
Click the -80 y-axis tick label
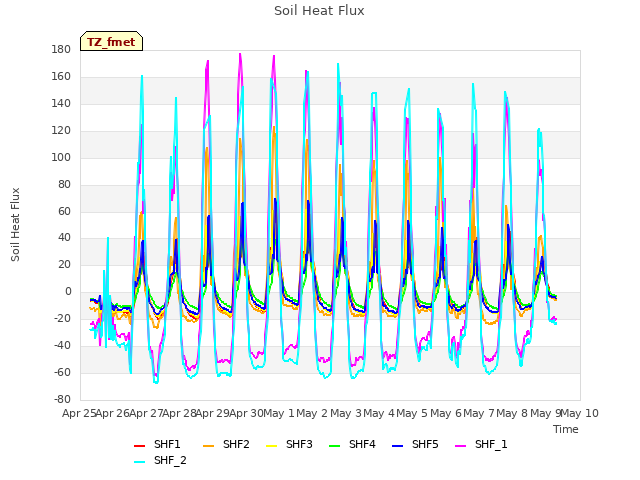(x=62, y=399)
